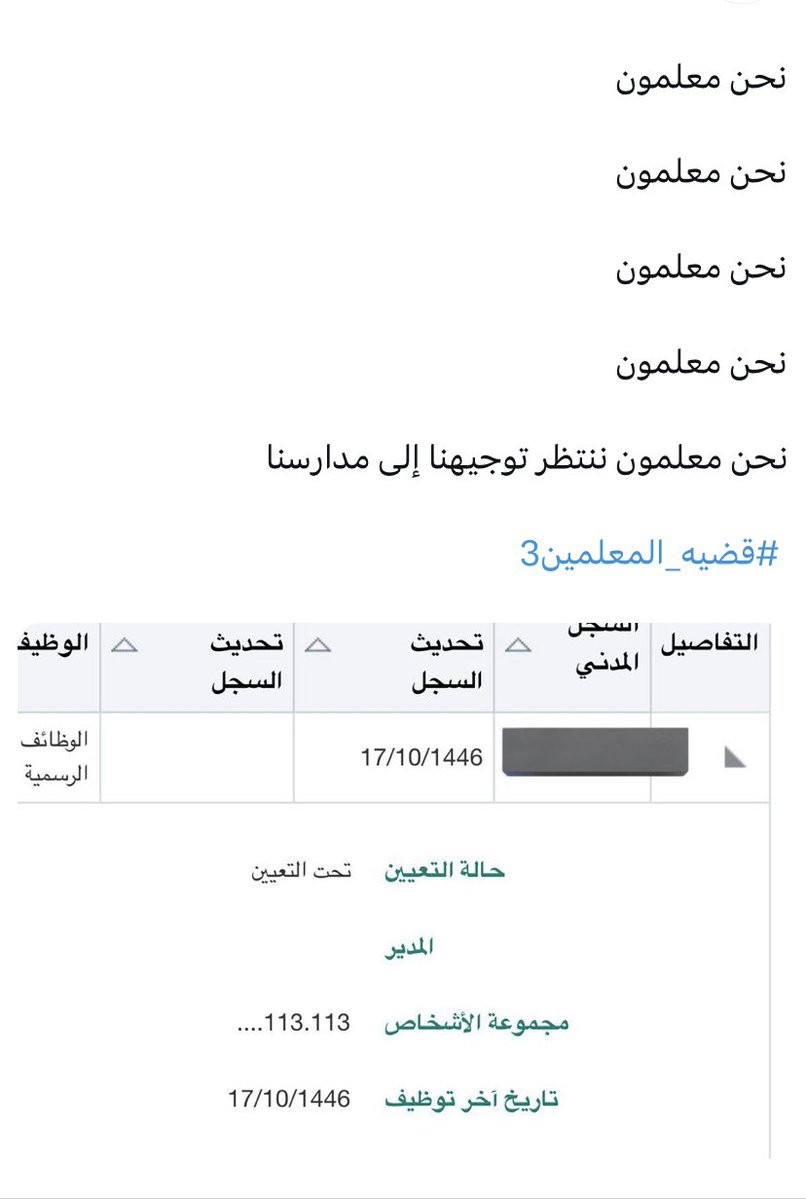The image size is (806, 1199).
Task: Sort by السجل المدني column arrow
Action: point(518,645)
